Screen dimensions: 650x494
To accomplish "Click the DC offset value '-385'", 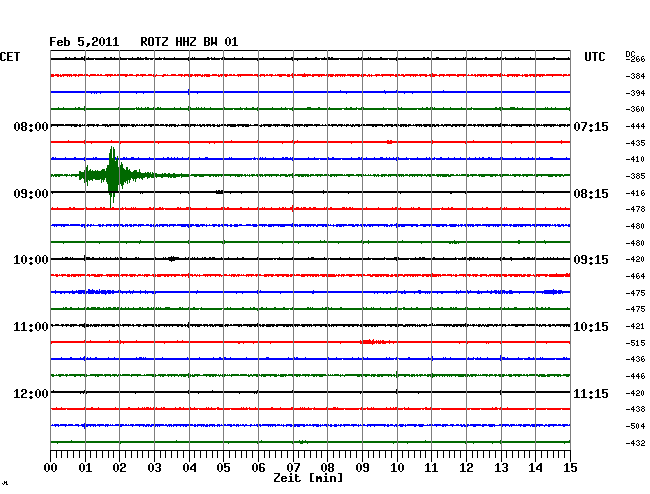I will click(635, 176).
